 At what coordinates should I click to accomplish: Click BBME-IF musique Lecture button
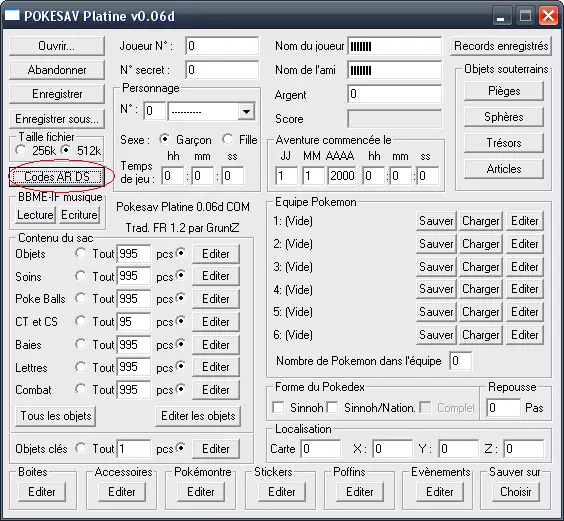point(35,215)
